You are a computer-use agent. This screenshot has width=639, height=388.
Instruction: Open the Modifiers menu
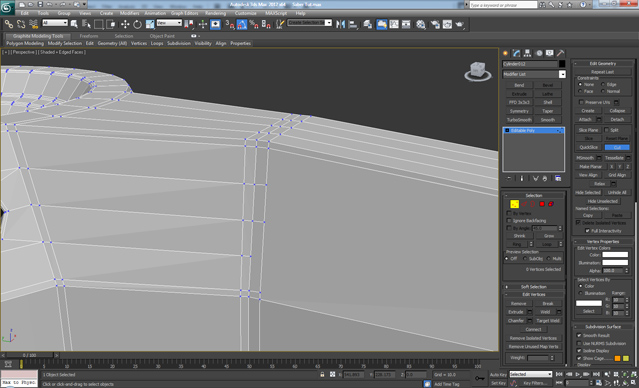(x=130, y=13)
